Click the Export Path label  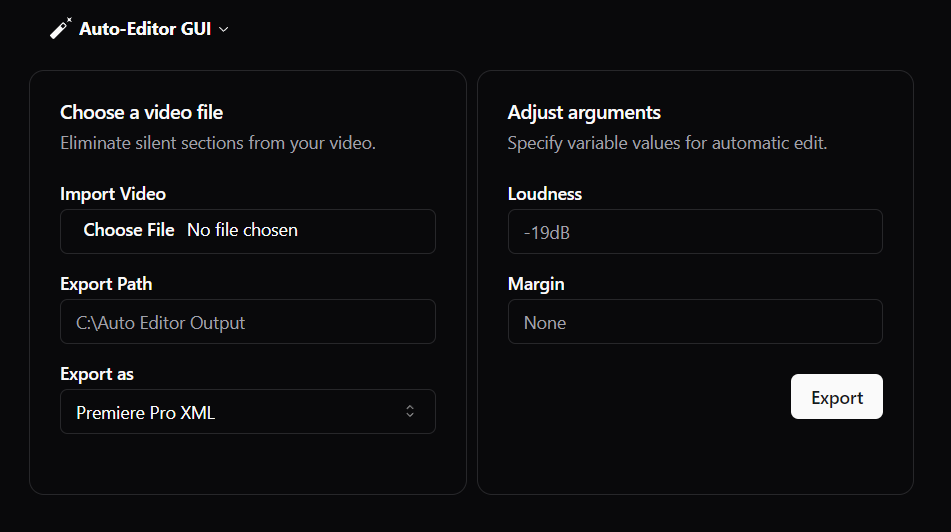click(x=106, y=284)
